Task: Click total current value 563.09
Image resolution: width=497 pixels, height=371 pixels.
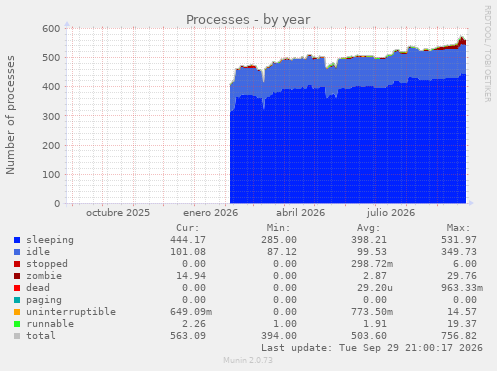Action: (x=188, y=336)
